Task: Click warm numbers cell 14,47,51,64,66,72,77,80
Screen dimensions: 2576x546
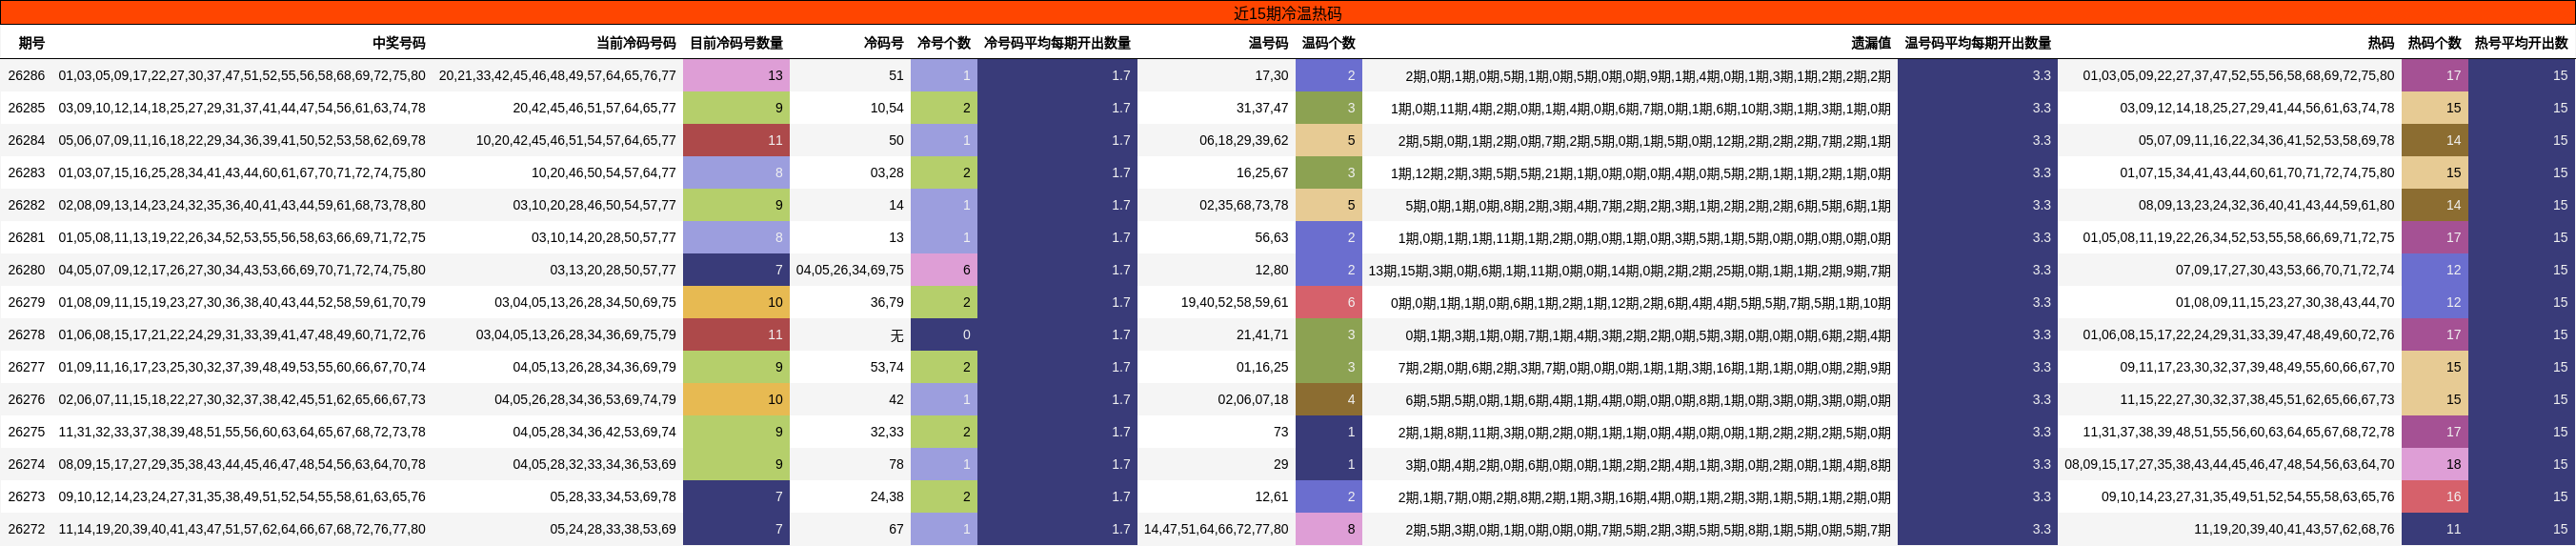Action: coord(1216,529)
